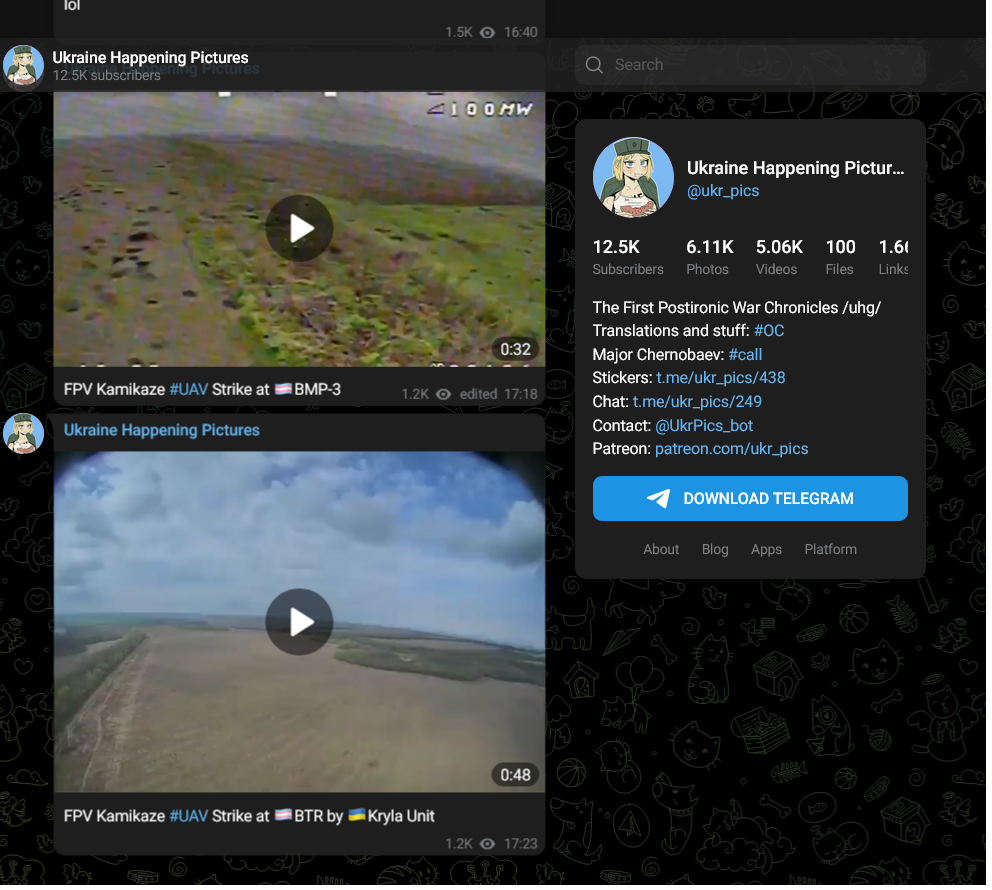Open the @ukr_pics handle link
The height and width of the screenshot is (890, 992).
pos(723,191)
